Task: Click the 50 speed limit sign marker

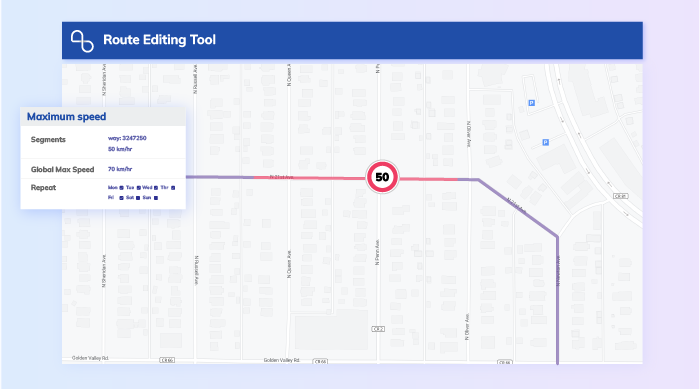Action: (x=382, y=177)
